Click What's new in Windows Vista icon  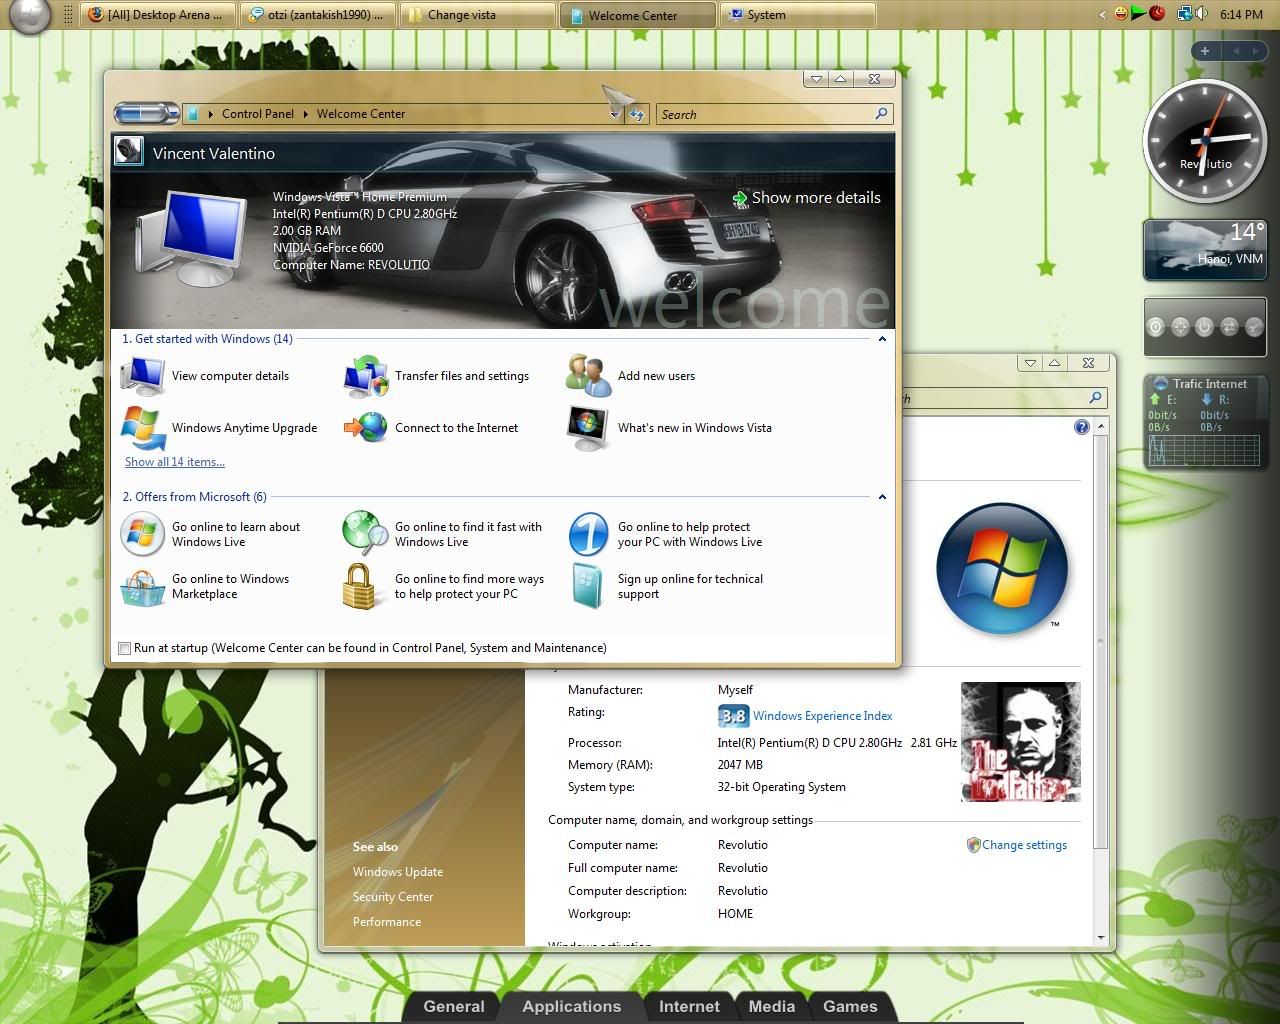[x=588, y=428]
